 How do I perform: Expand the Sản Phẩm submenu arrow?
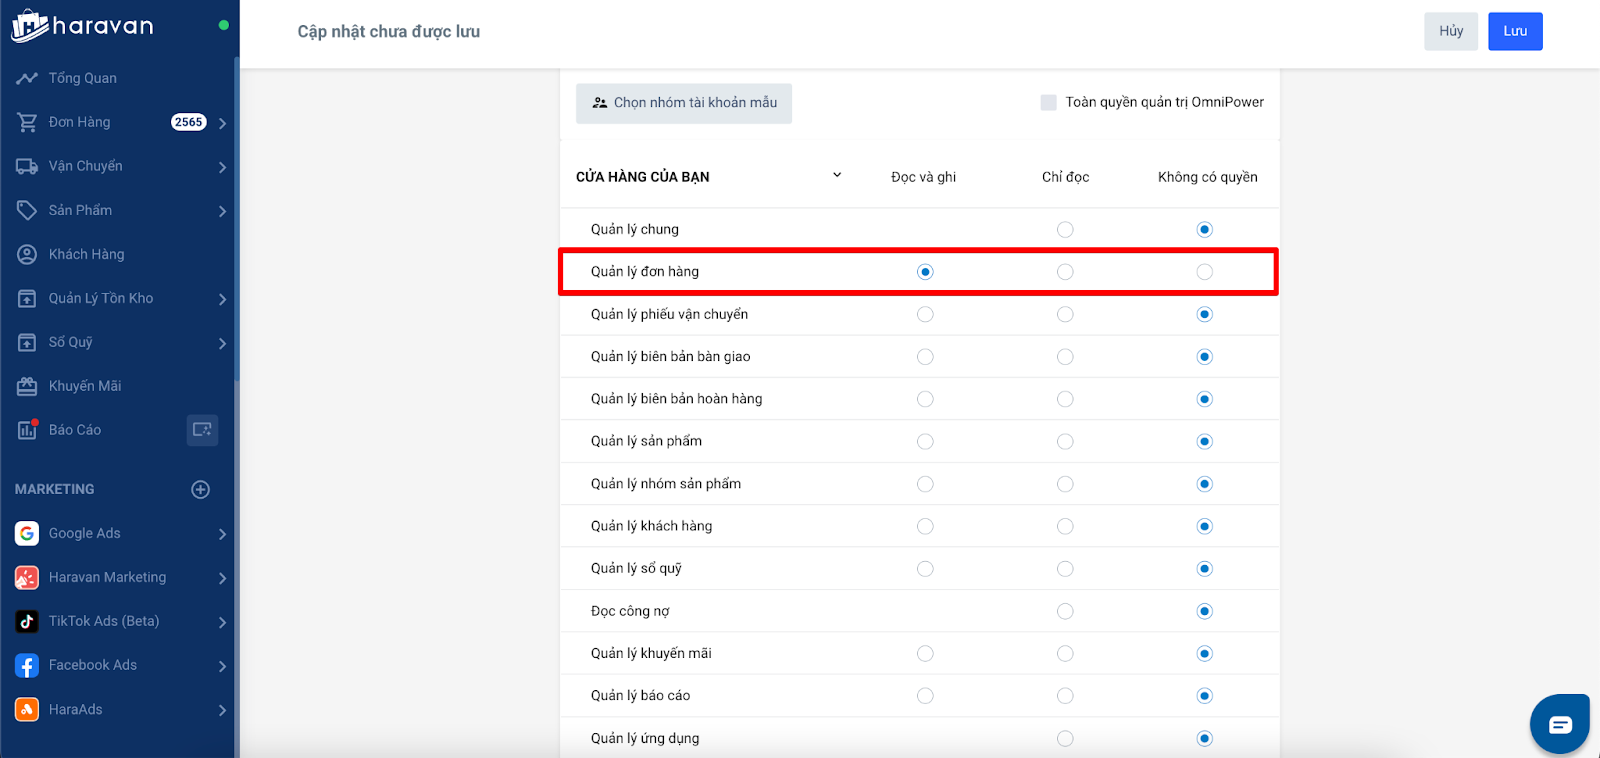222,211
